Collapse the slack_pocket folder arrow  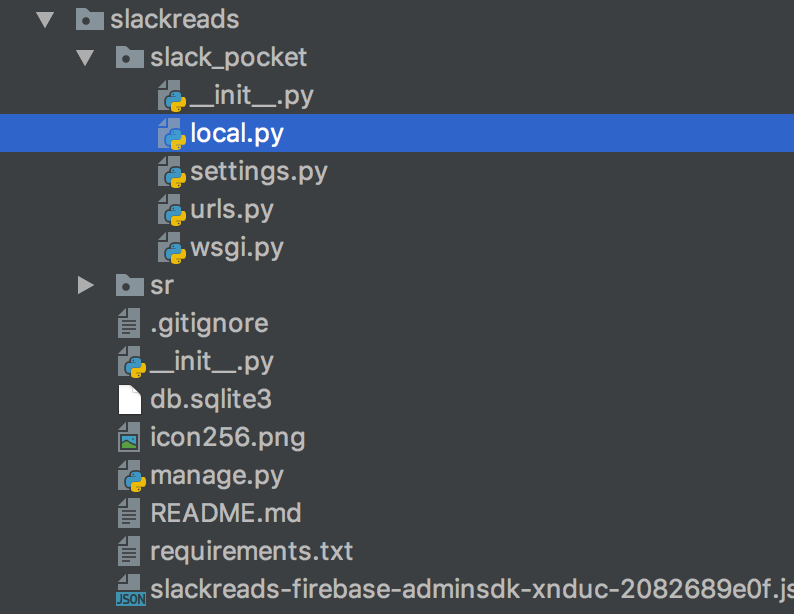85,58
